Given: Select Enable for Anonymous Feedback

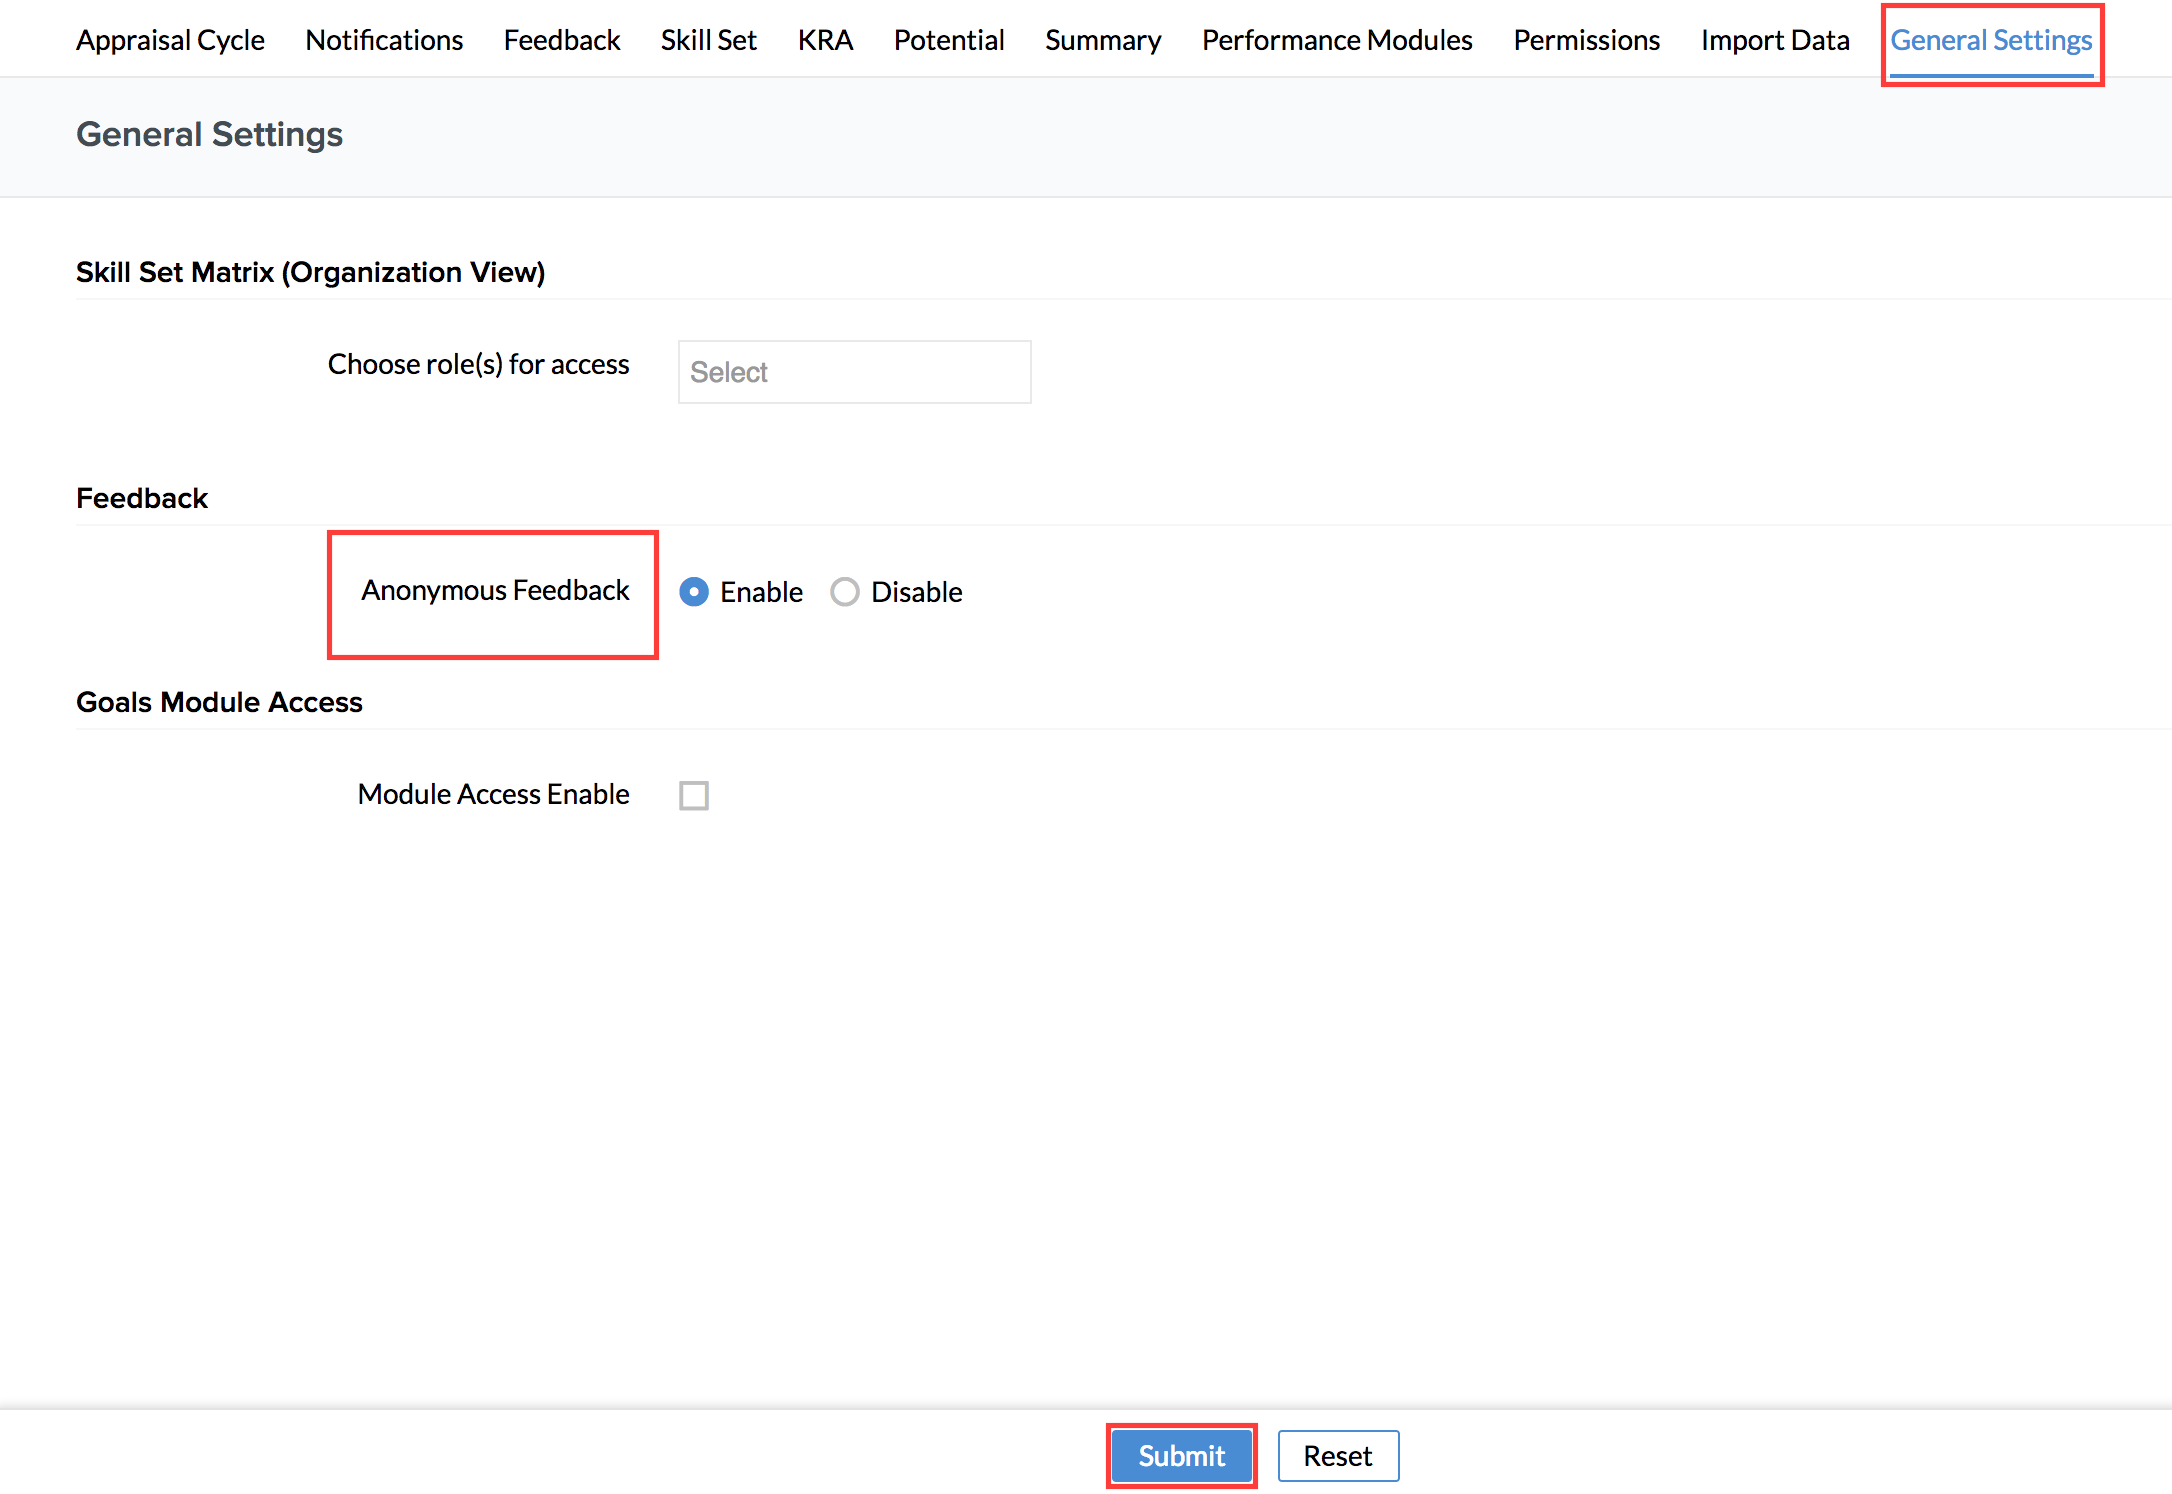Looking at the screenshot, I should pyautogui.click(x=694, y=592).
